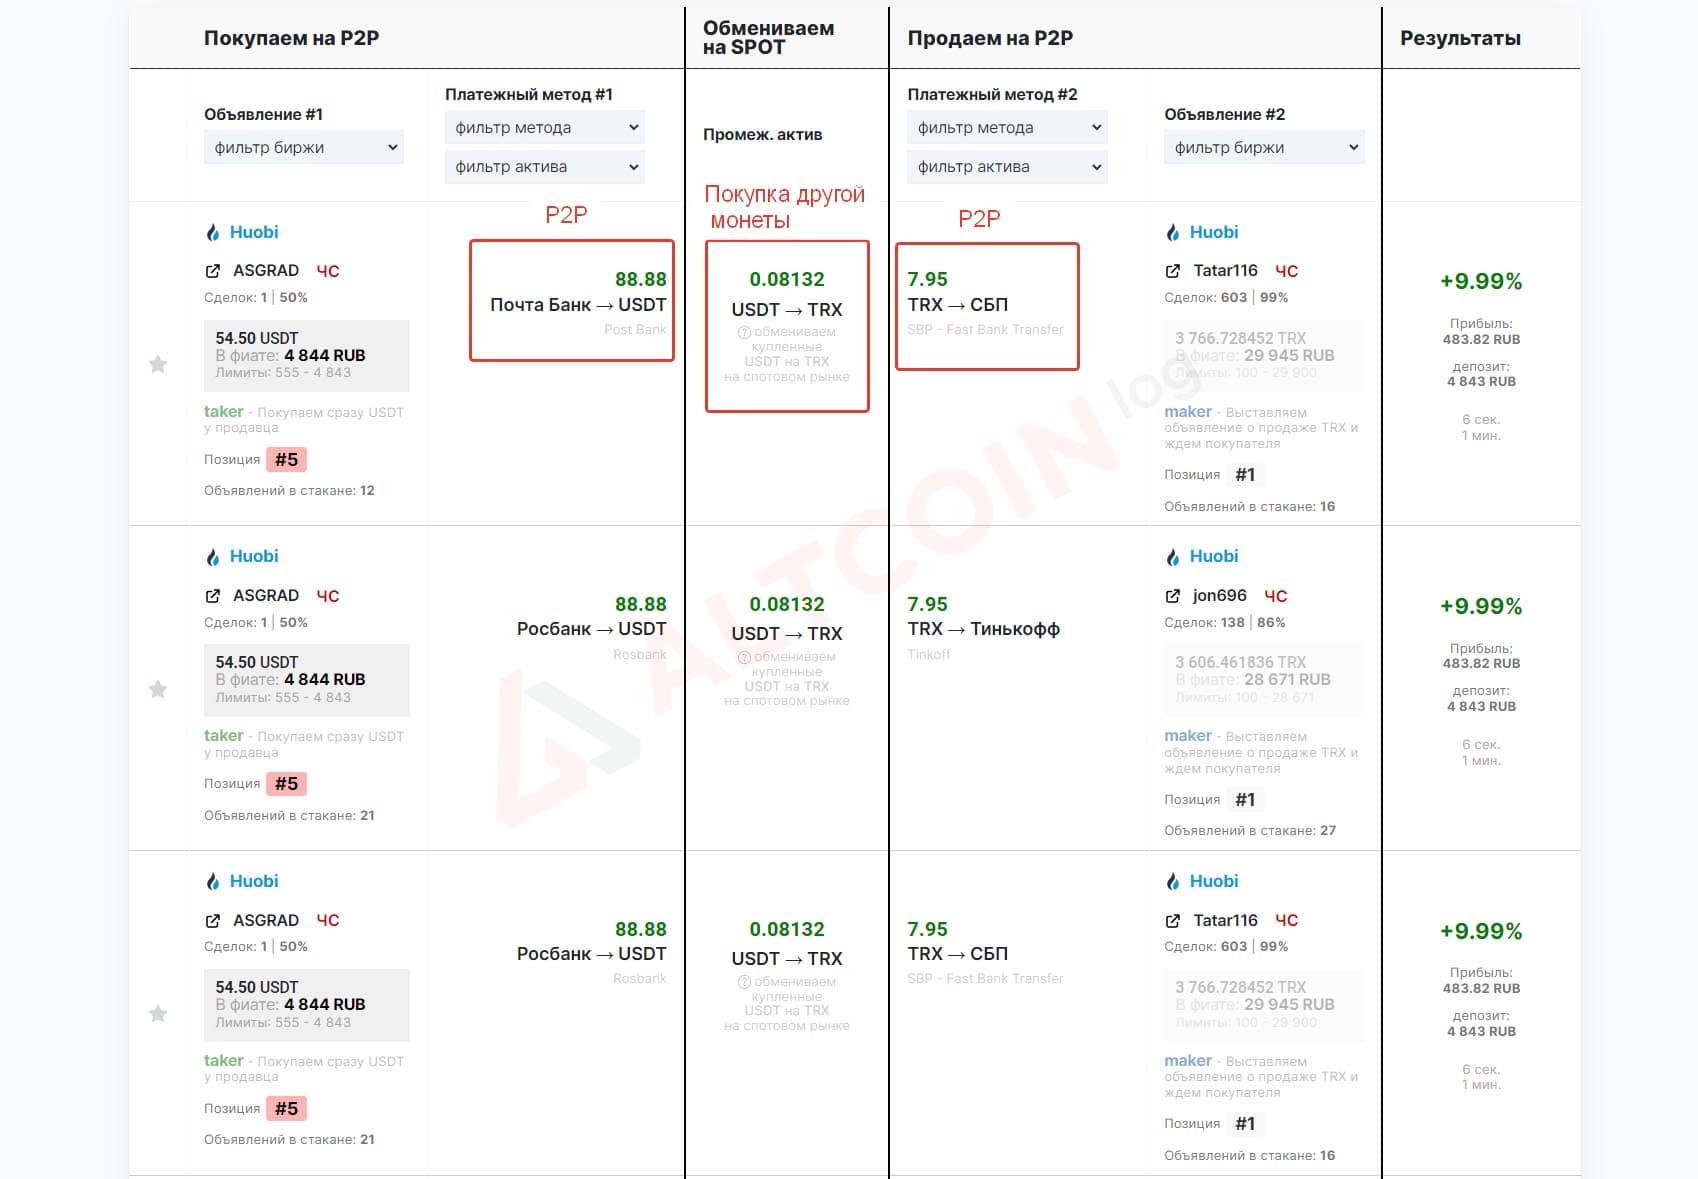Open Tatar116 external link icon in third row
Screen dimensions: 1698x1179
pos(1172,921)
